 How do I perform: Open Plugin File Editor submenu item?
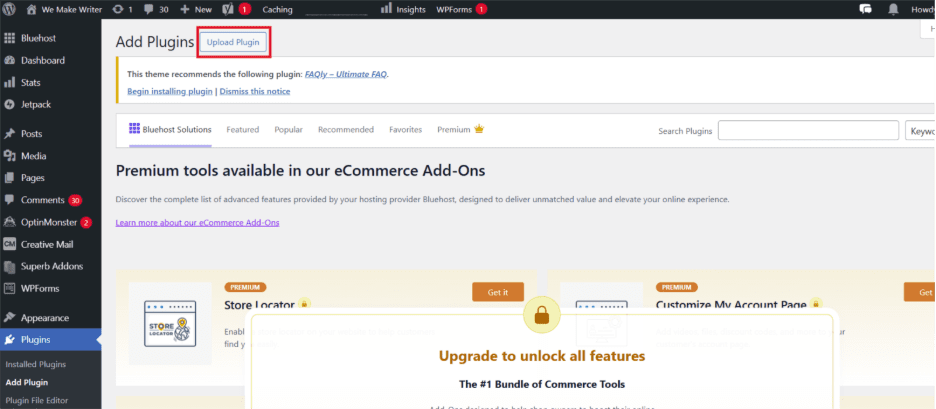coord(37,400)
